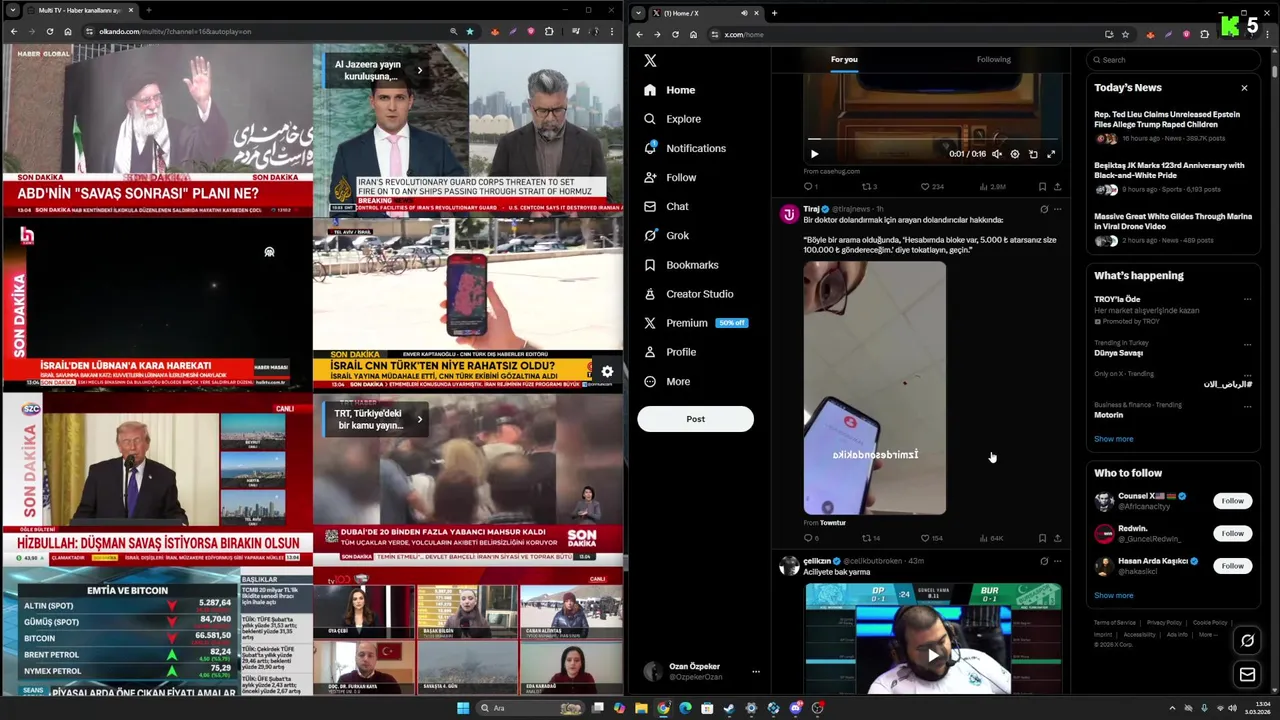Bookmark the Tiraj post
1280x720 pixels.
[x=1042, y=538]
